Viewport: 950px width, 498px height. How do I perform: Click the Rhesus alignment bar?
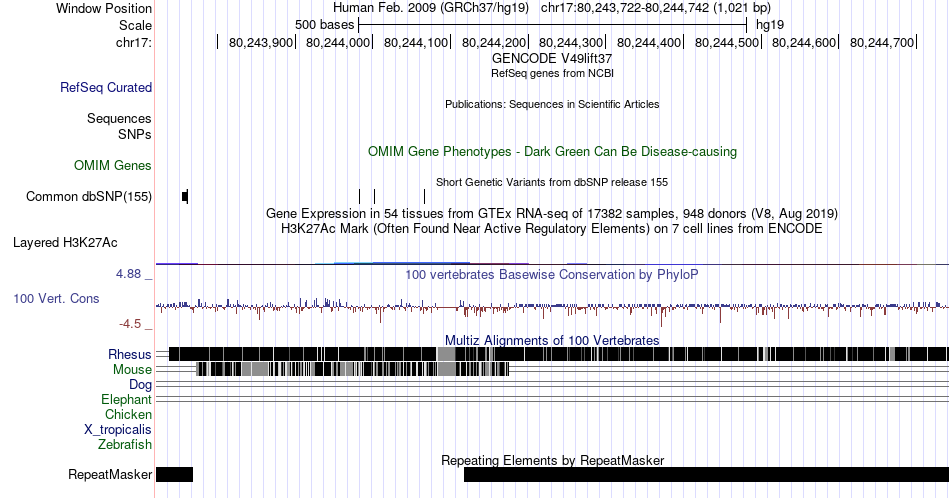(x=559, y=354)
